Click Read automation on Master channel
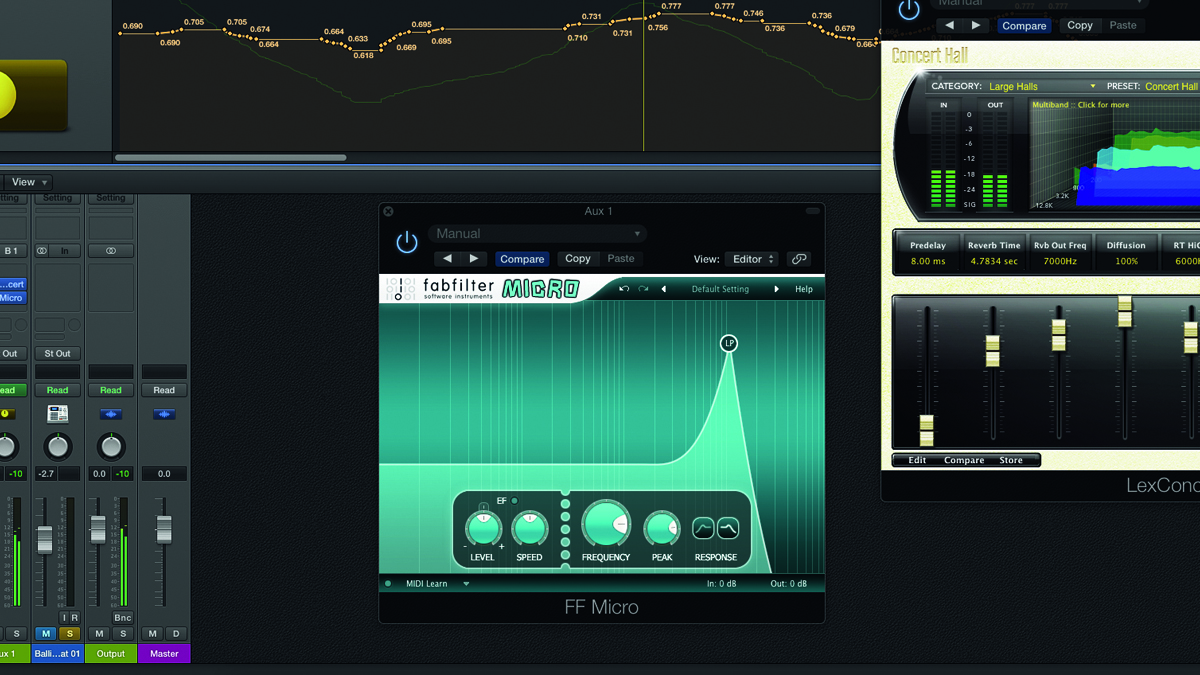This screenshot has width=1200, height=675. [x=164, y=390]
